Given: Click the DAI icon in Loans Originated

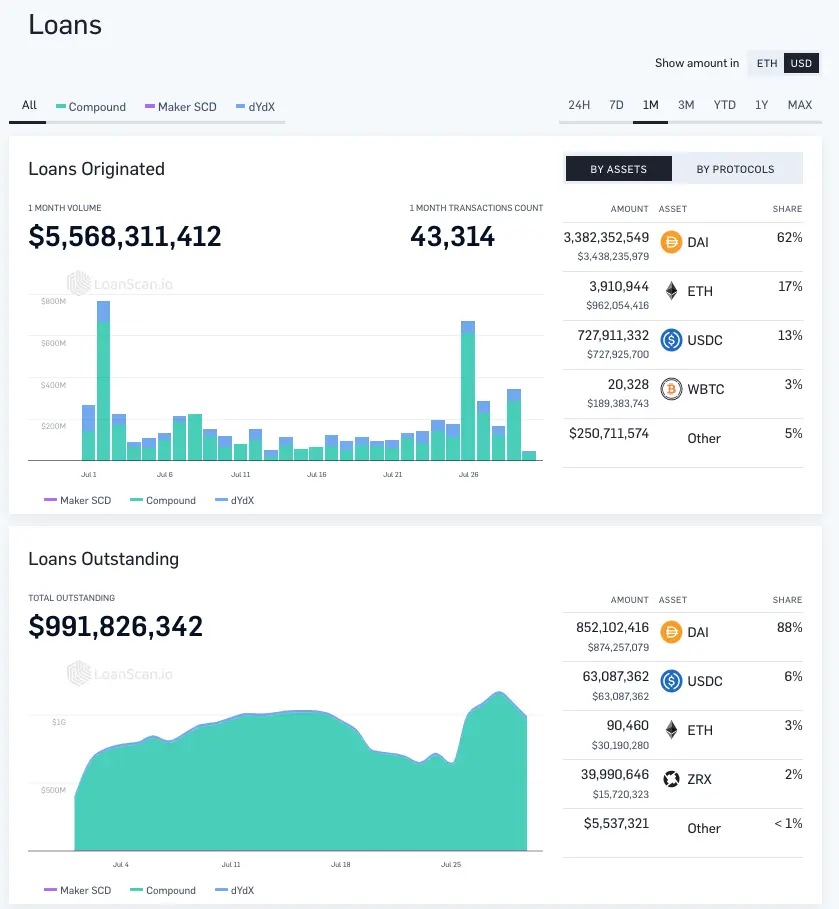Looking at the screenshot, I should coord(671,242).
